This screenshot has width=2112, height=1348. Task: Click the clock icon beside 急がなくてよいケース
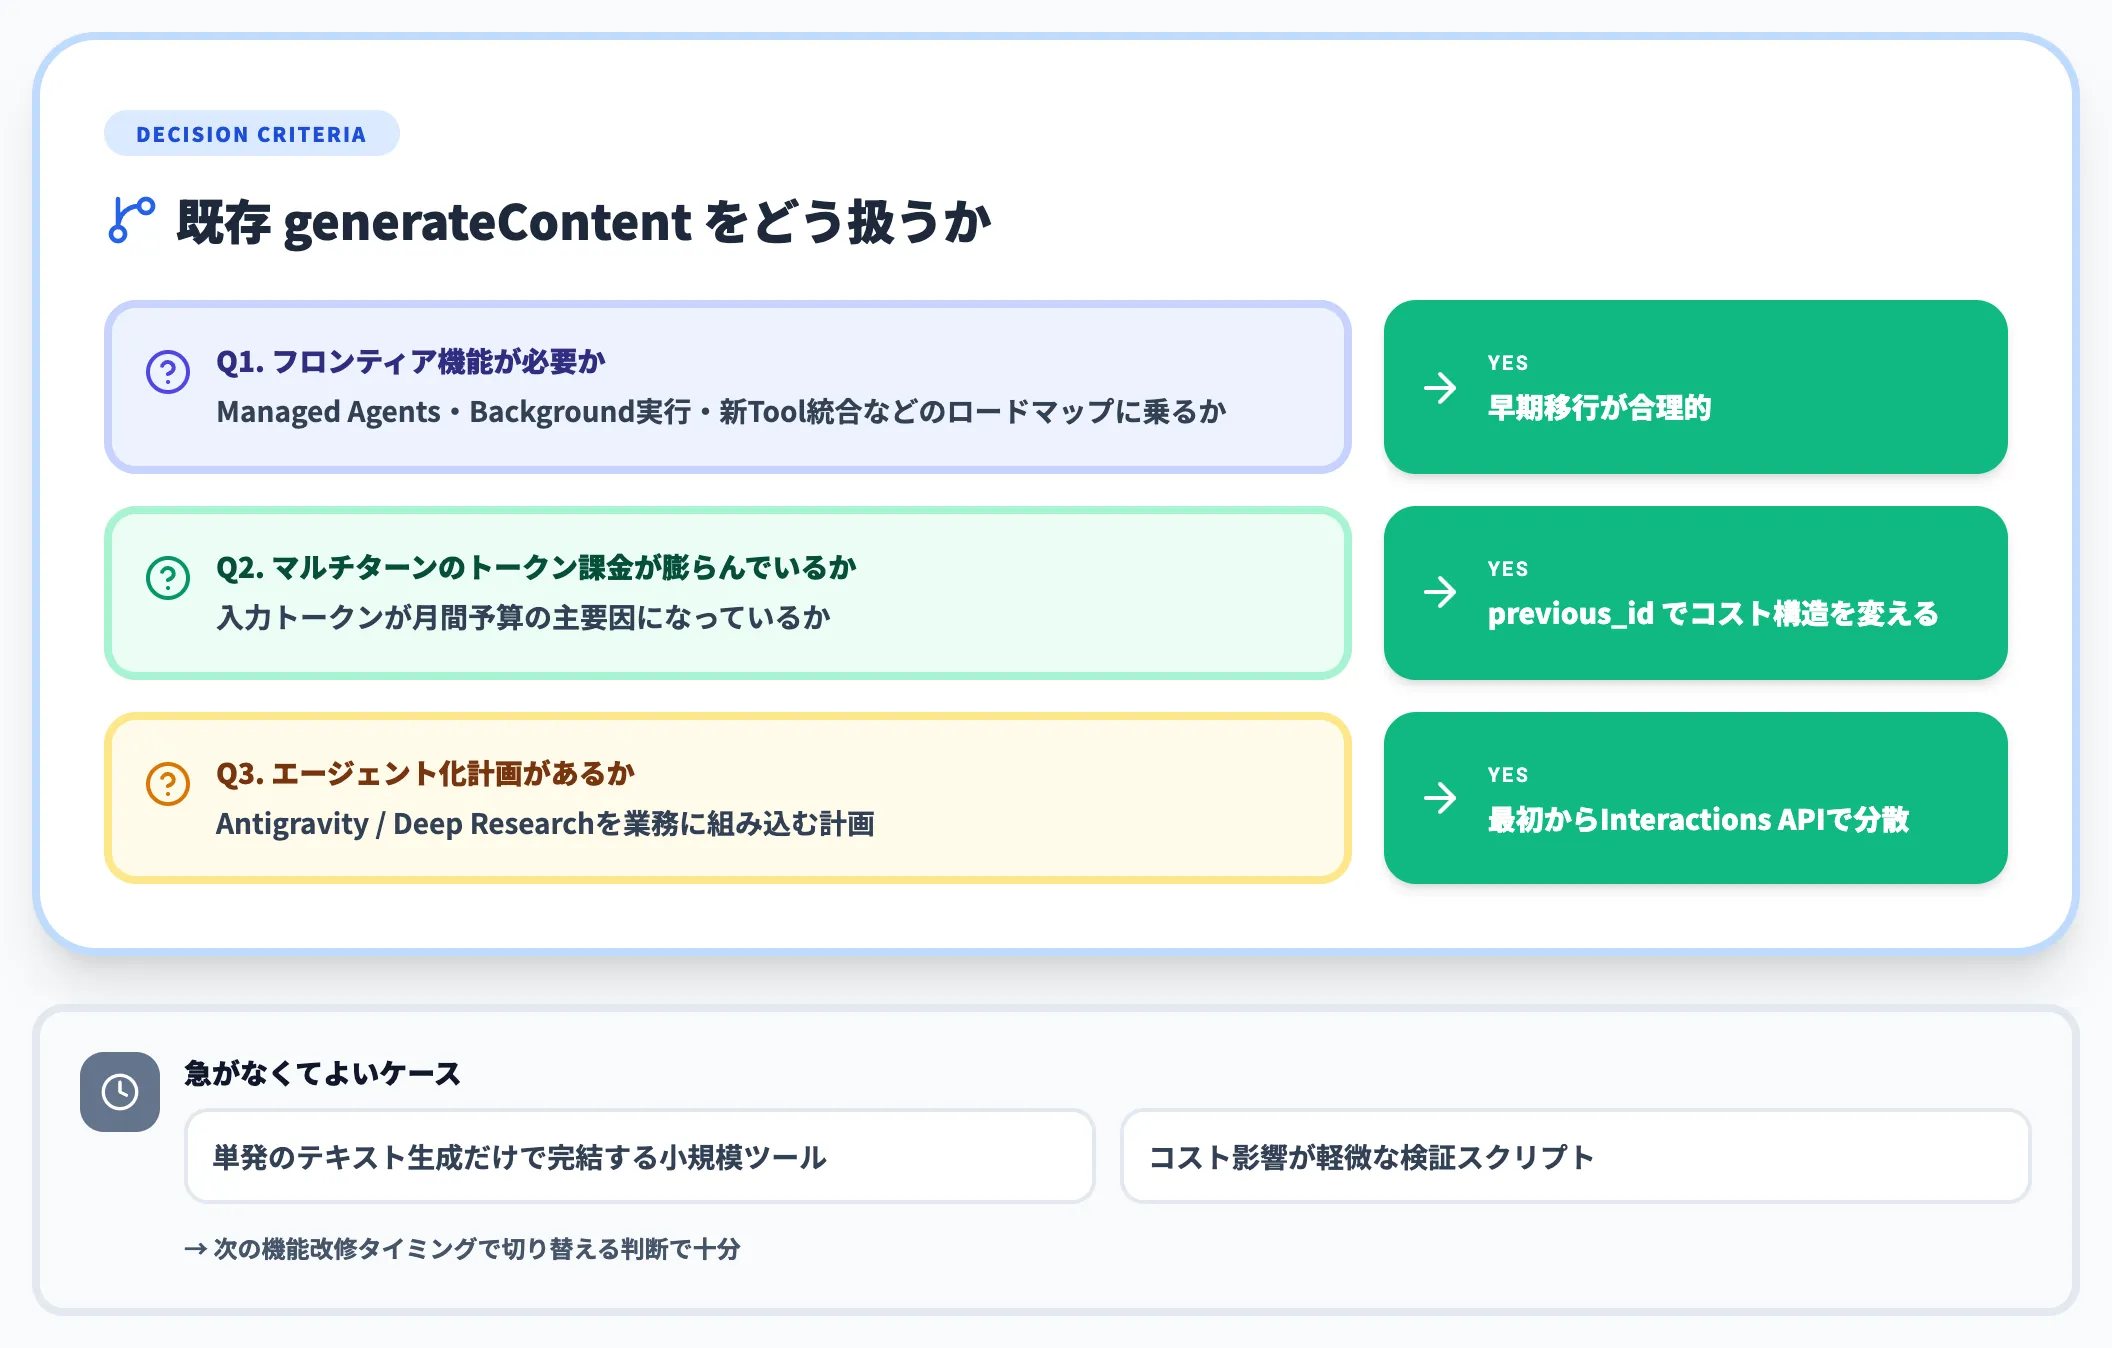point(120,1092)
